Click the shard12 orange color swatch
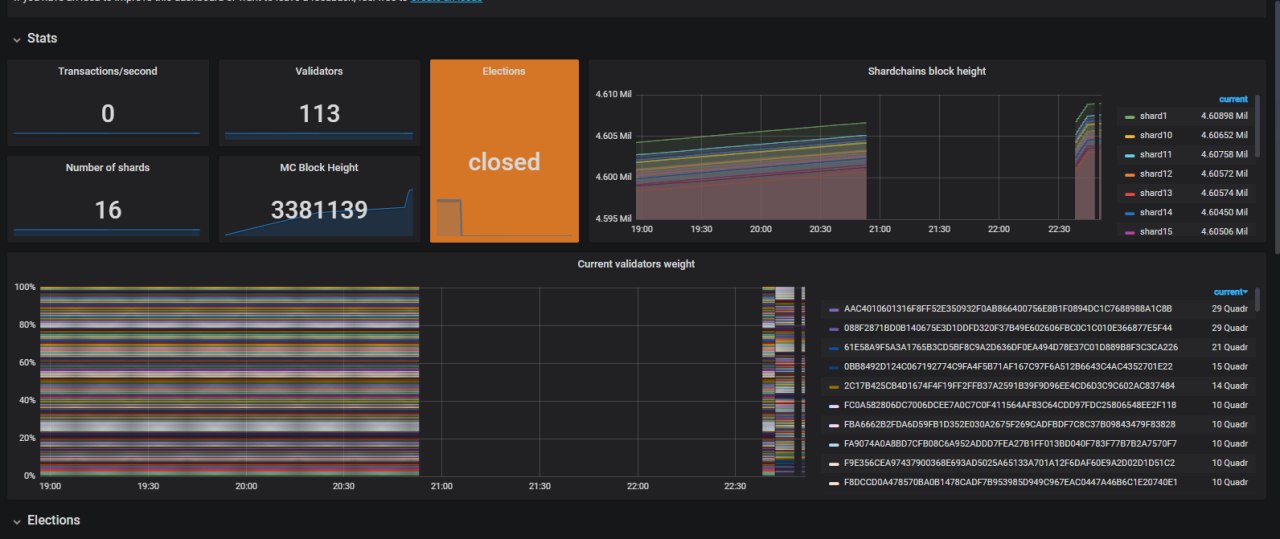 (1130, 175)
